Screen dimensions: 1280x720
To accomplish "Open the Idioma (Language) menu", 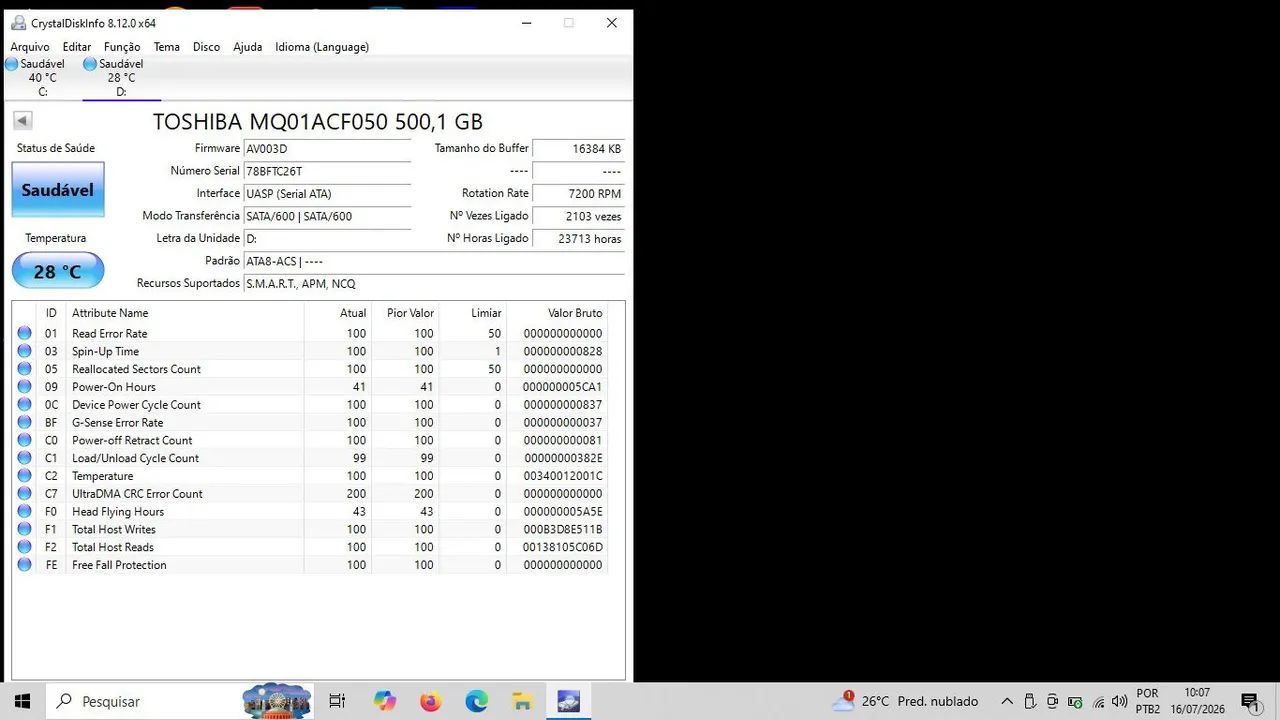I will pyautogui.click(x=322, y=47).
